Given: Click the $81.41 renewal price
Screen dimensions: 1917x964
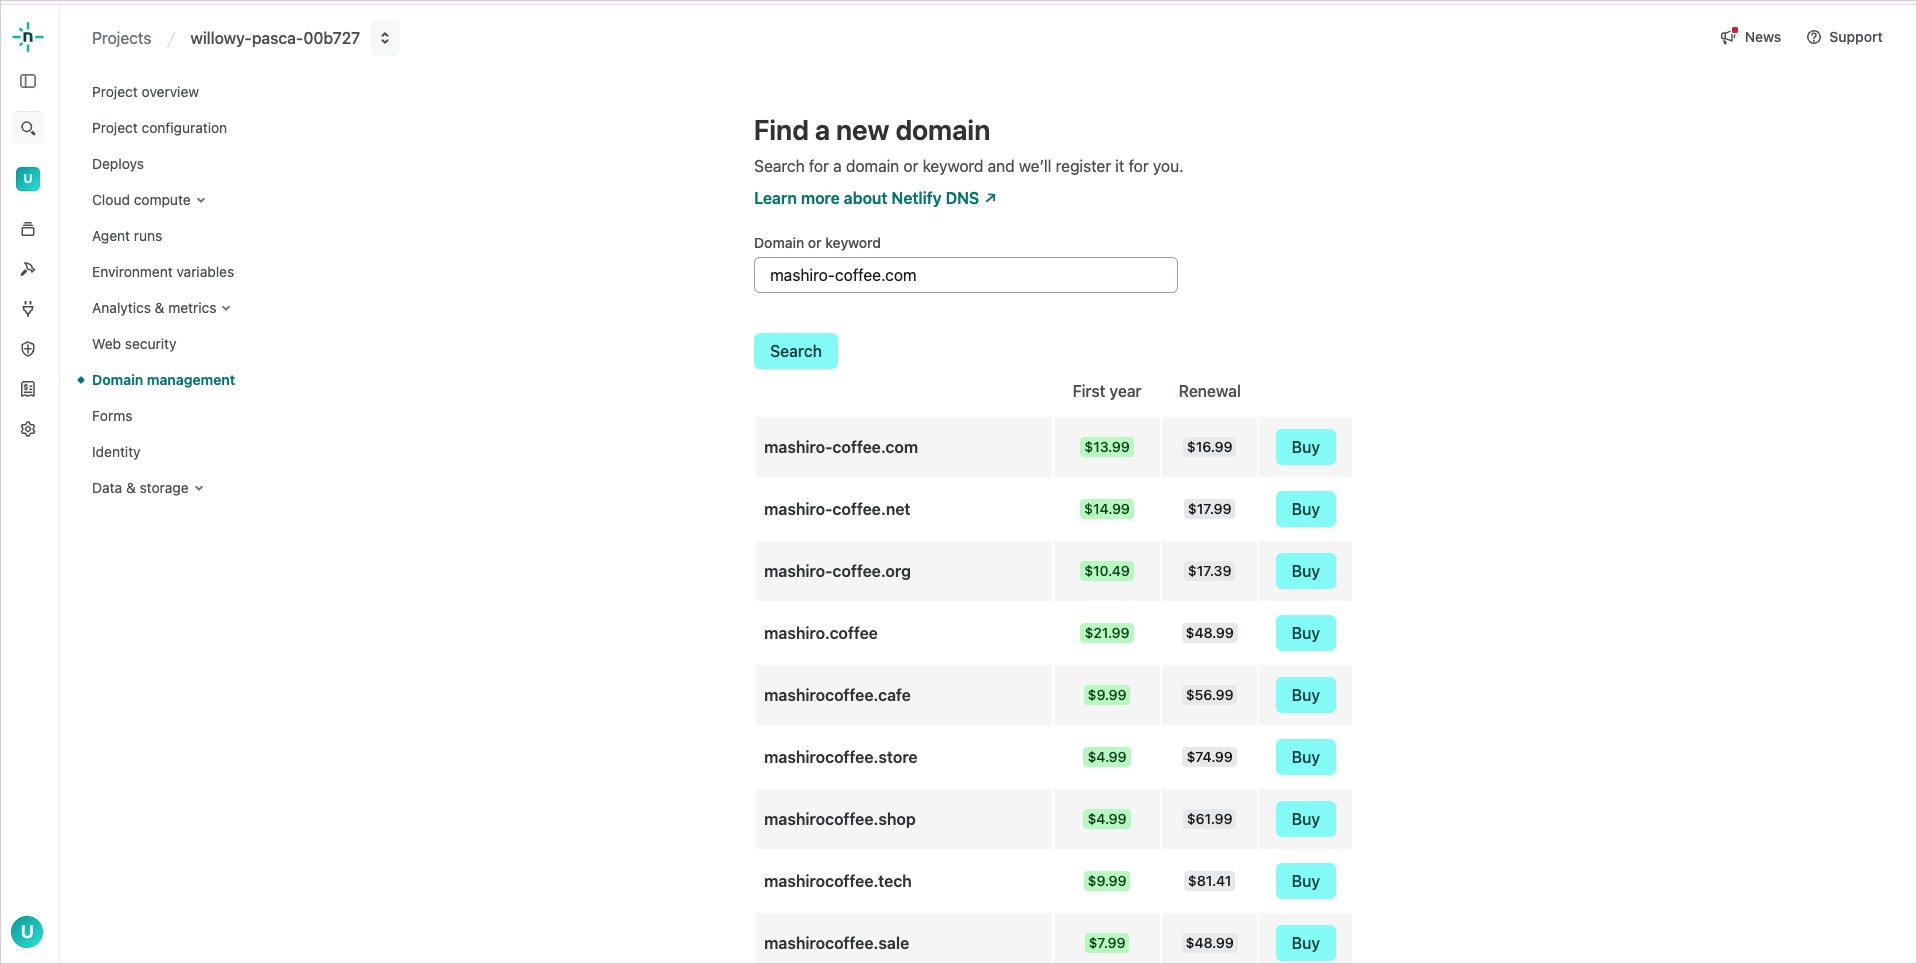Looking at the screenshot, I should [x=1209, y=881].
